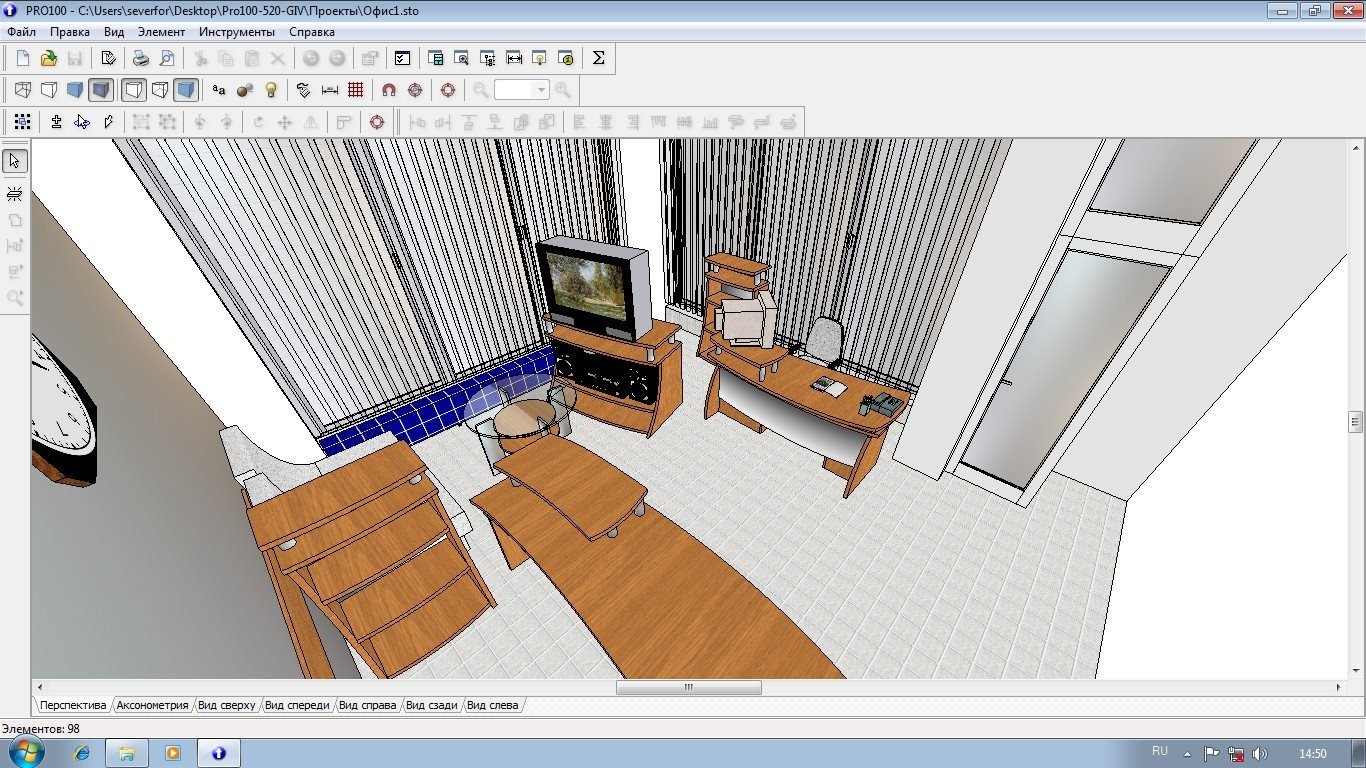Select the arrow pointer tool in sidebar
The width and height of the screenshot is (1366, 768).
pyautogui.click(x=15, y=161)
